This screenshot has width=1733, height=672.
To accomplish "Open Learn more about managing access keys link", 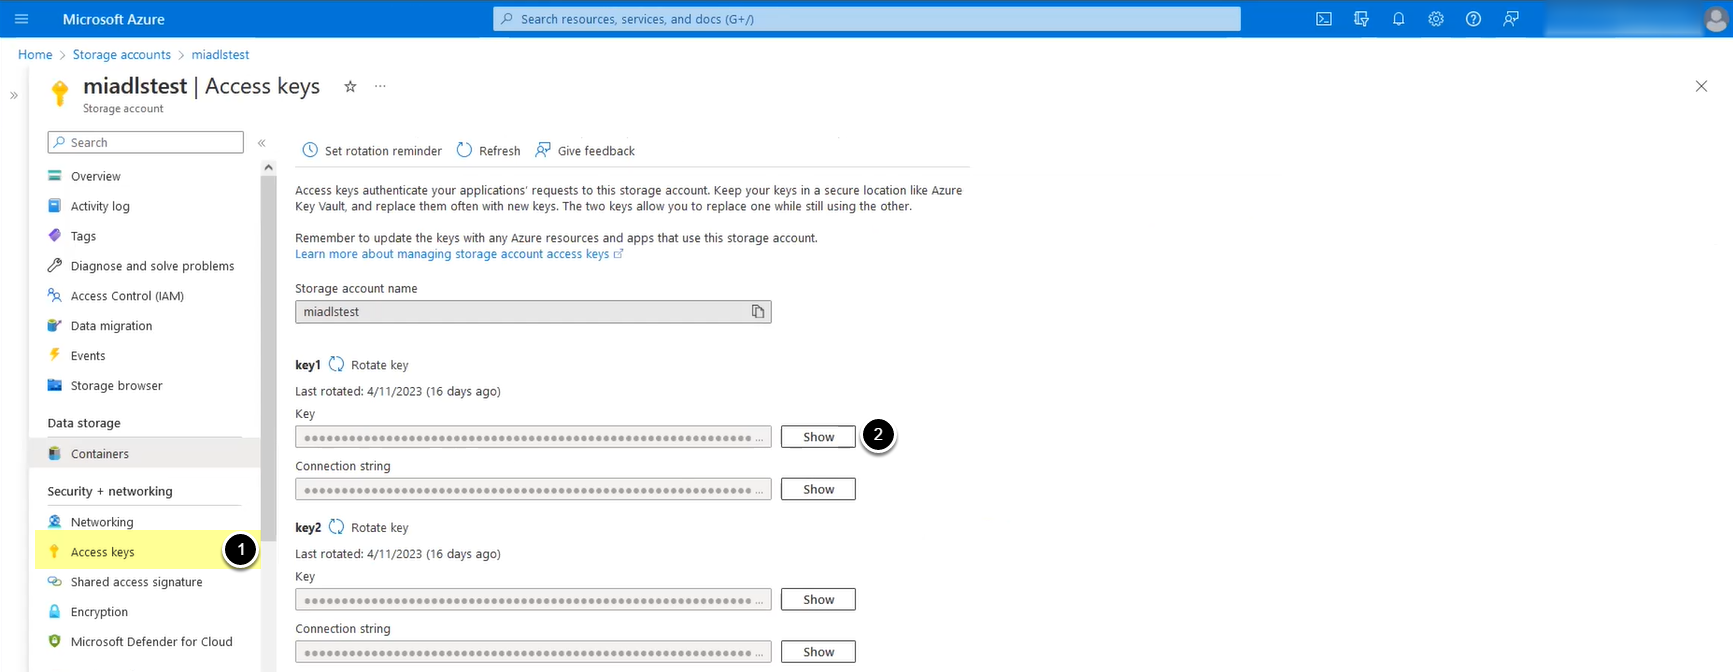I will pos(459,254).
